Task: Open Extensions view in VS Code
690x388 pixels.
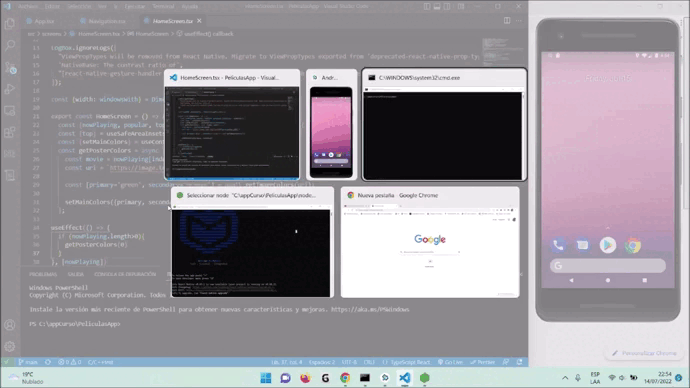Action: click(x=10, y=132)
